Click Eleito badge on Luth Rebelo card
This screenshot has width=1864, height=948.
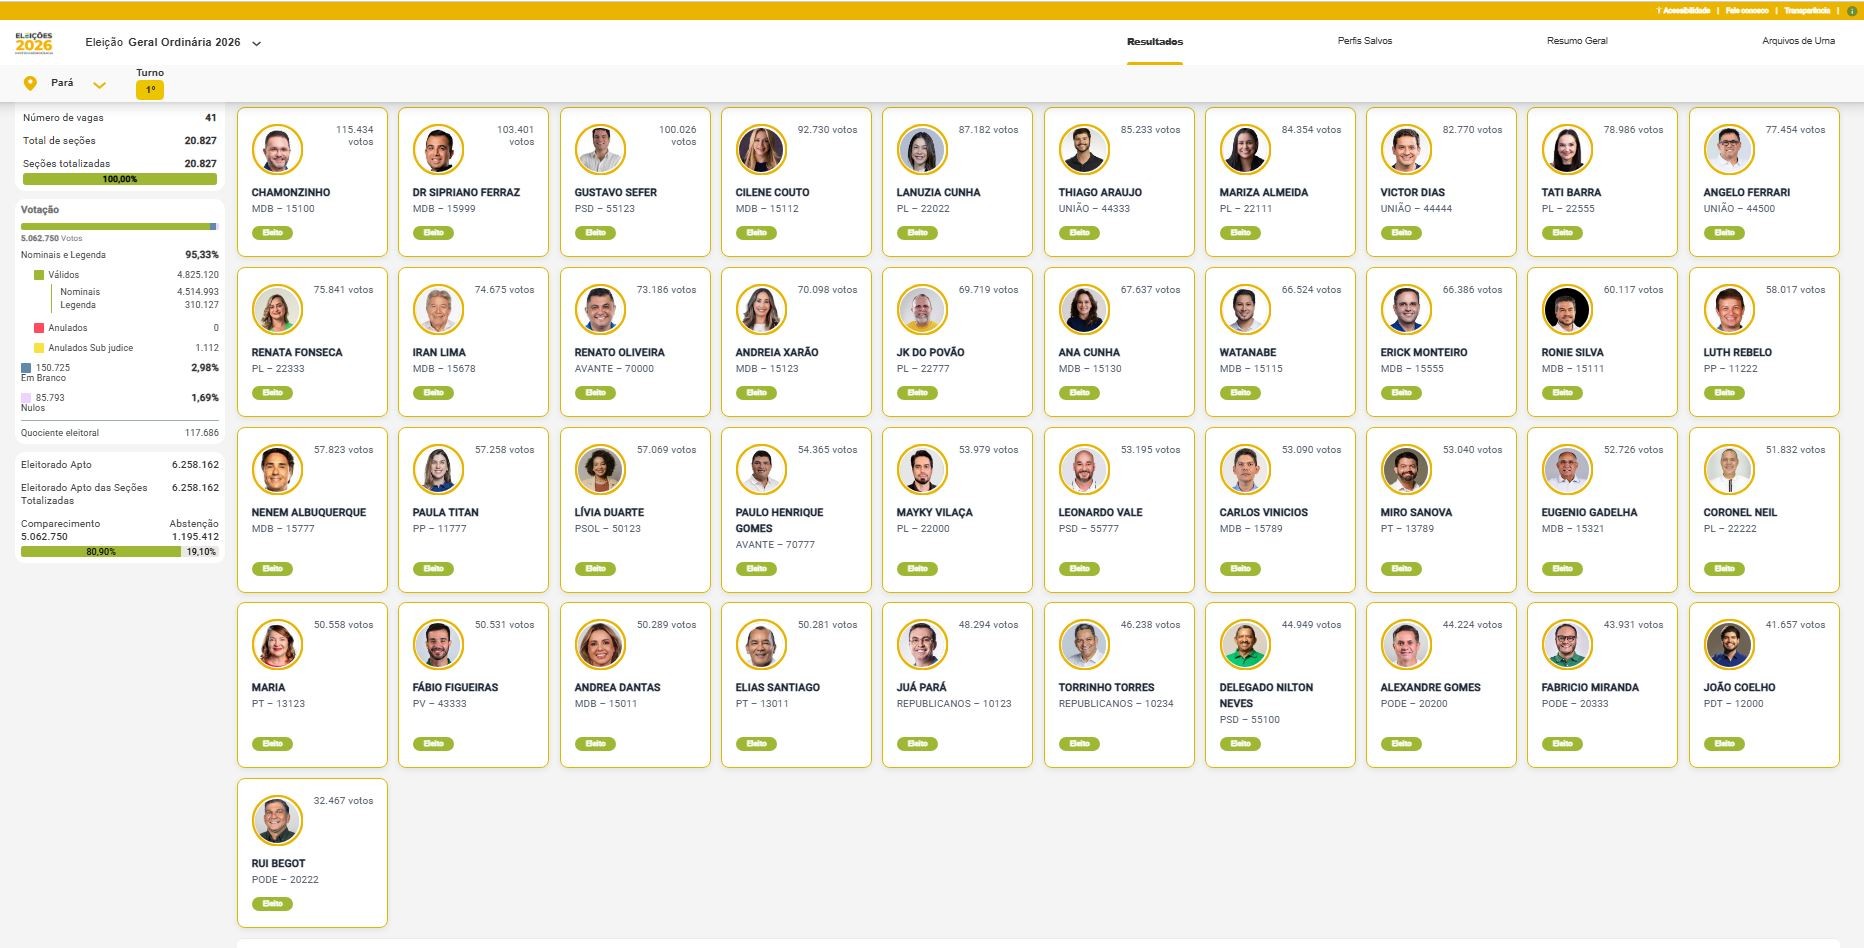pos(1724,393)
